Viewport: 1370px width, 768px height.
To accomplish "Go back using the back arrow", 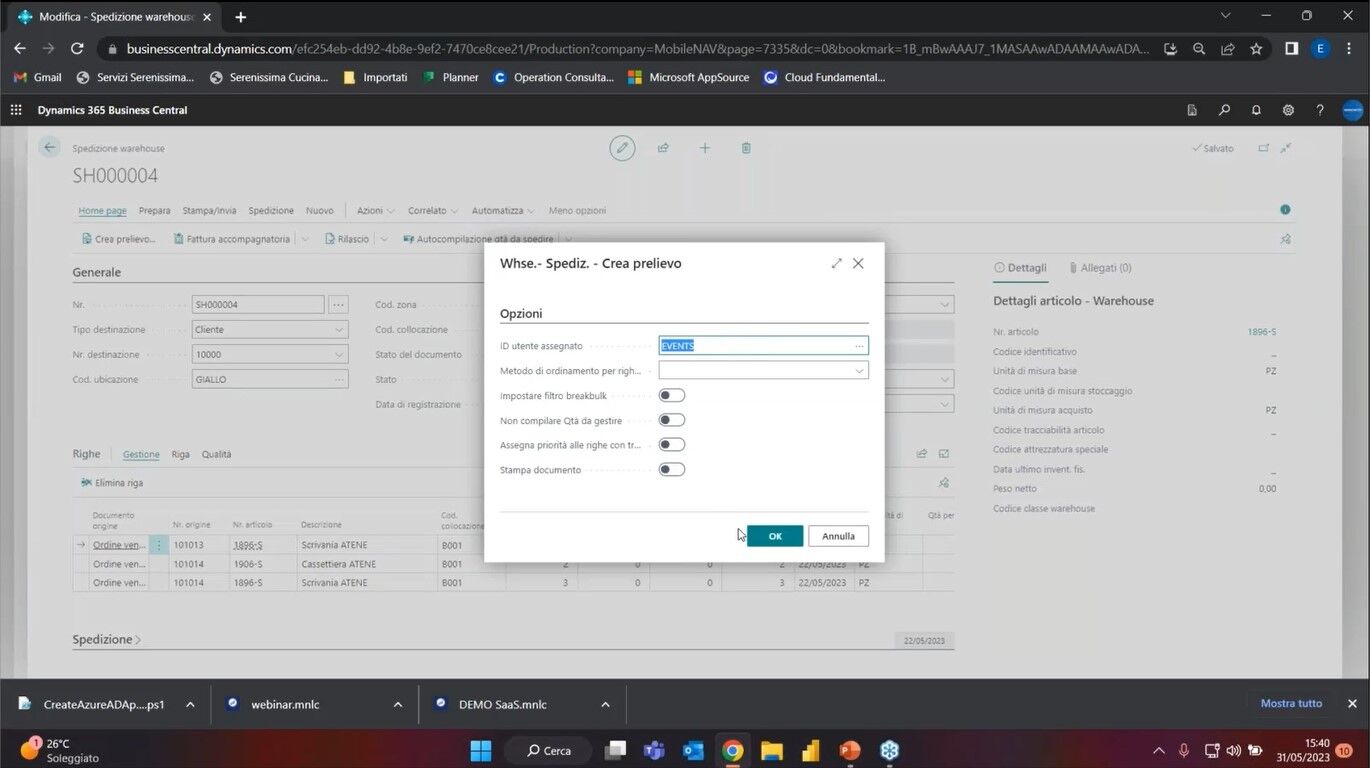I will (x=49, y=148).
